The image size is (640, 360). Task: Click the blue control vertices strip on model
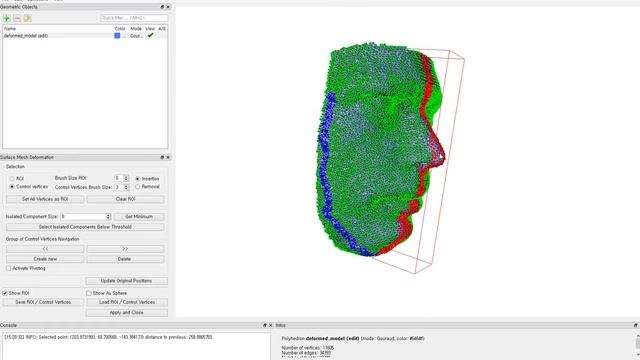pos(327,163)
